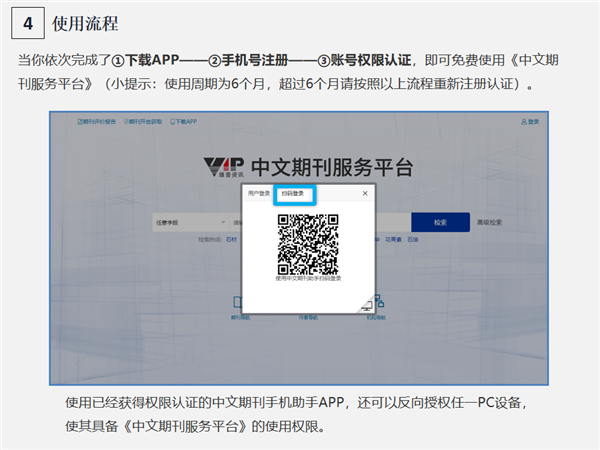The height and width of the screenshot is (450, 600).
Task: Open the 期刊评价报告 link
Action: [96, 122]
